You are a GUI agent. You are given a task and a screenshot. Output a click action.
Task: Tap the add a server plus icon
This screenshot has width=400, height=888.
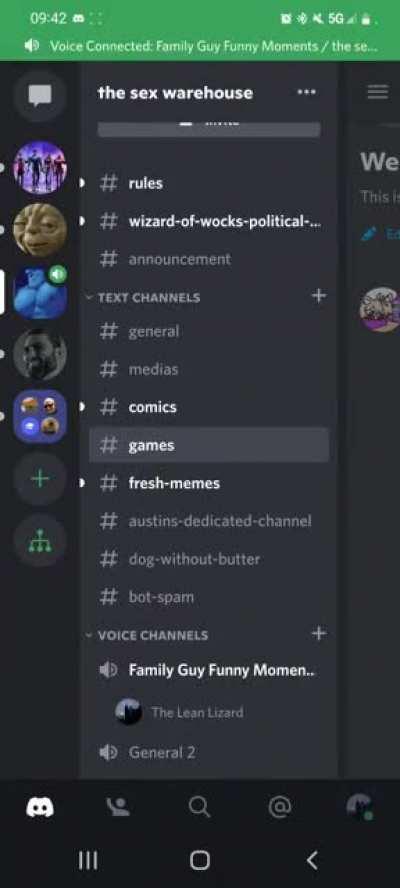click(40, 479)
